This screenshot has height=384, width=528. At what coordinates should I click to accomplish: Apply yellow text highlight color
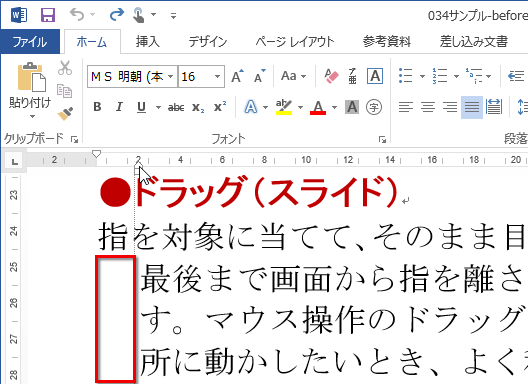tap(284, 107)
